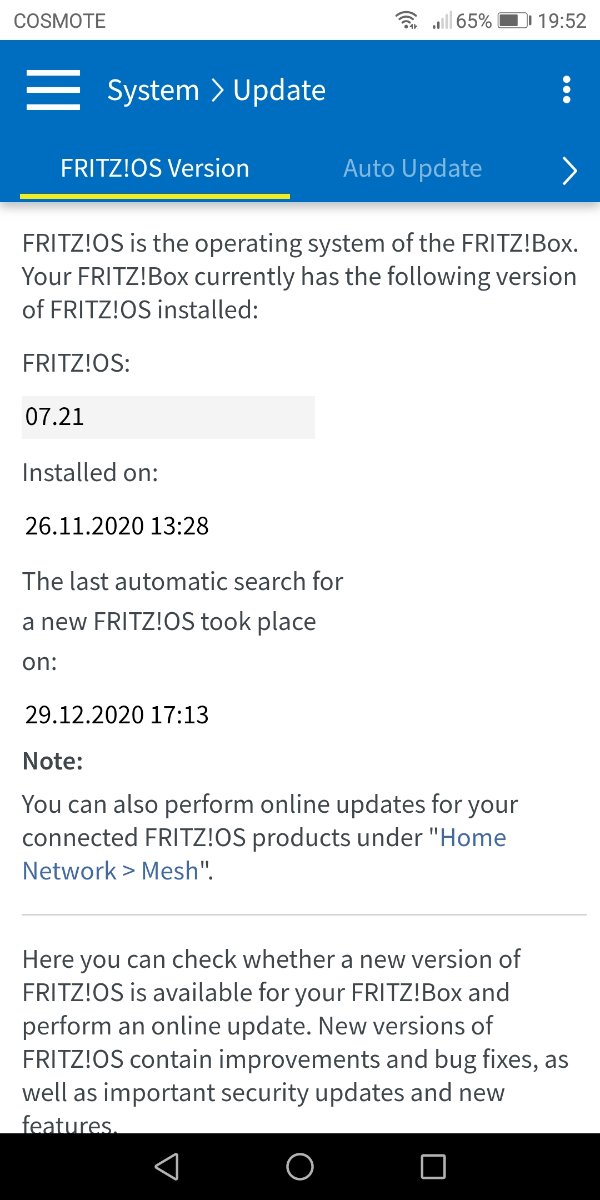Open the three-dot overflow menu
This screenshot has width=600, height=1200.
click(567, 90)
